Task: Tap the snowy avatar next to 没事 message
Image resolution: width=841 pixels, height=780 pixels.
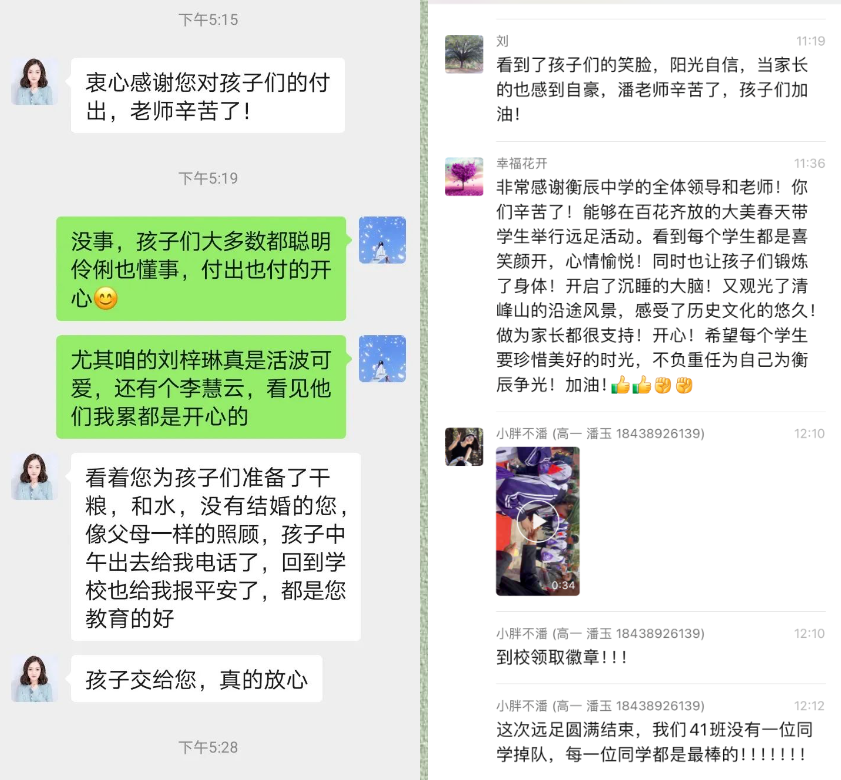Action: click(x=382, y=240)
